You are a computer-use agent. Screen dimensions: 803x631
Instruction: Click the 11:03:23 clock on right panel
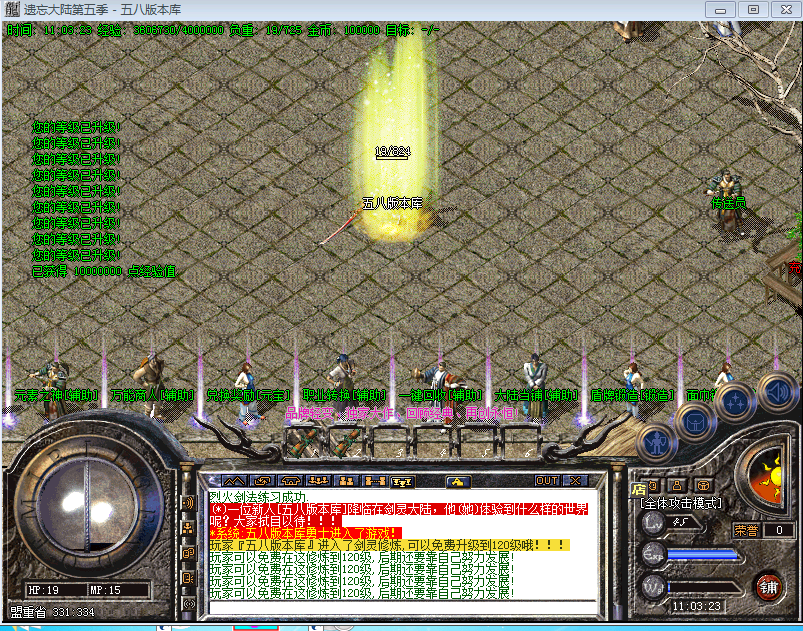click(x=696, y=606)
